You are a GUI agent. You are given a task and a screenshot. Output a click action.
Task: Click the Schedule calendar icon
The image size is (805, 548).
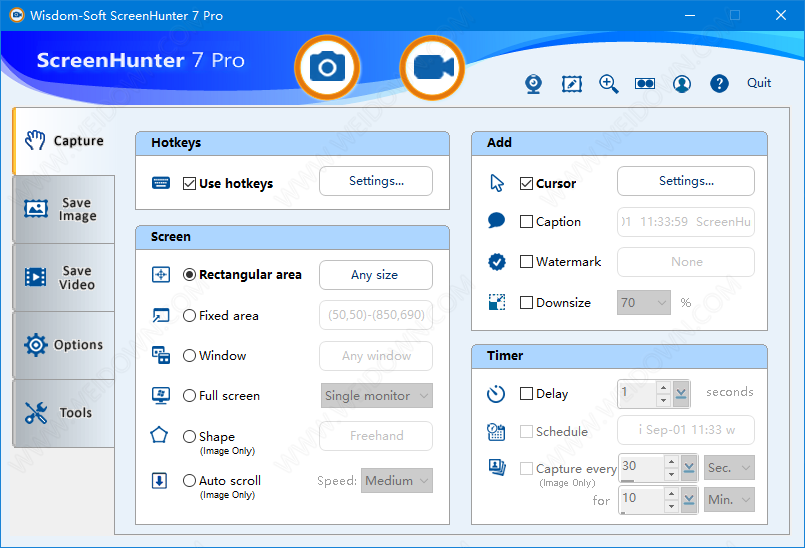tap(496, 432)
